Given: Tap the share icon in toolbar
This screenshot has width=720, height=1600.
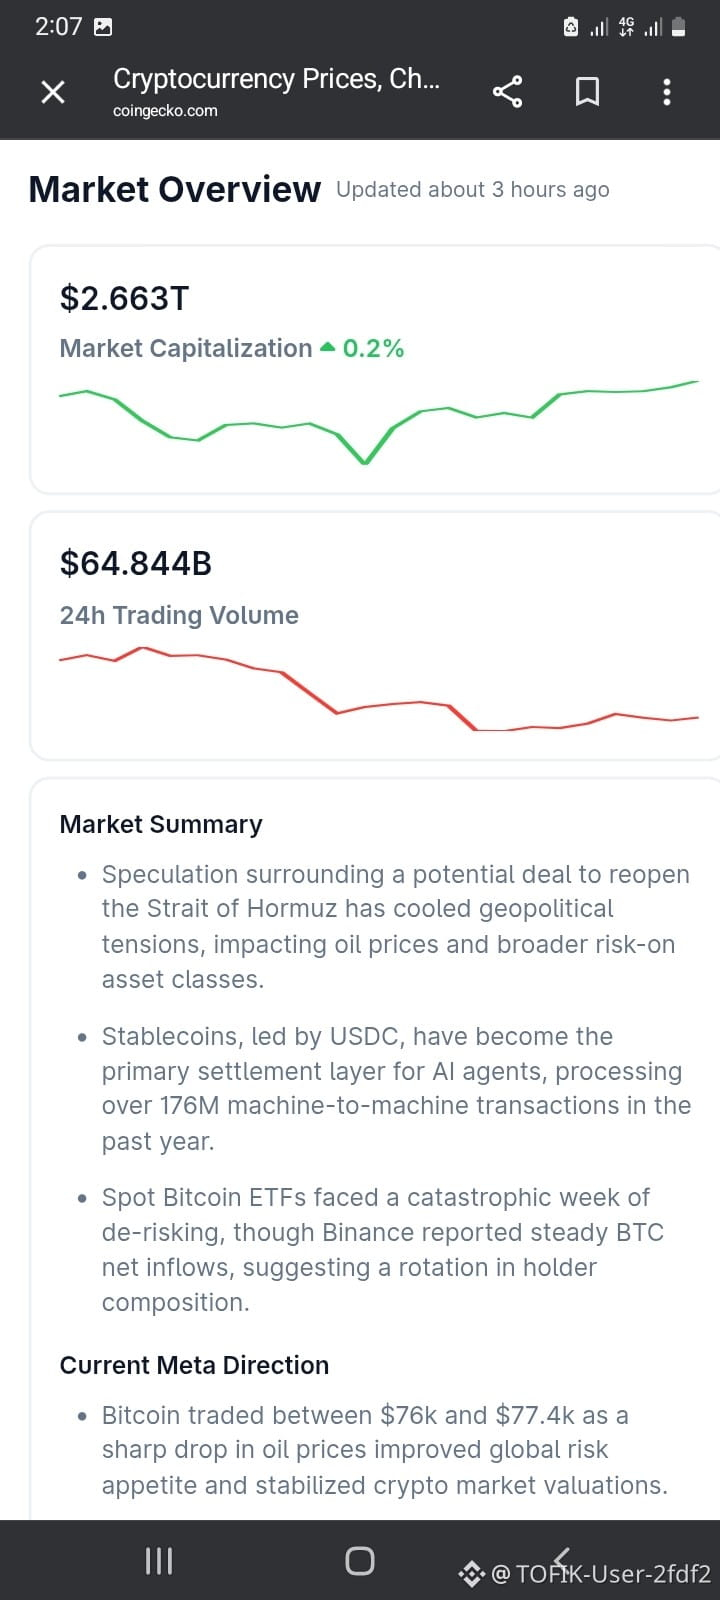Looking at the screenshot, I should [508, 92].
